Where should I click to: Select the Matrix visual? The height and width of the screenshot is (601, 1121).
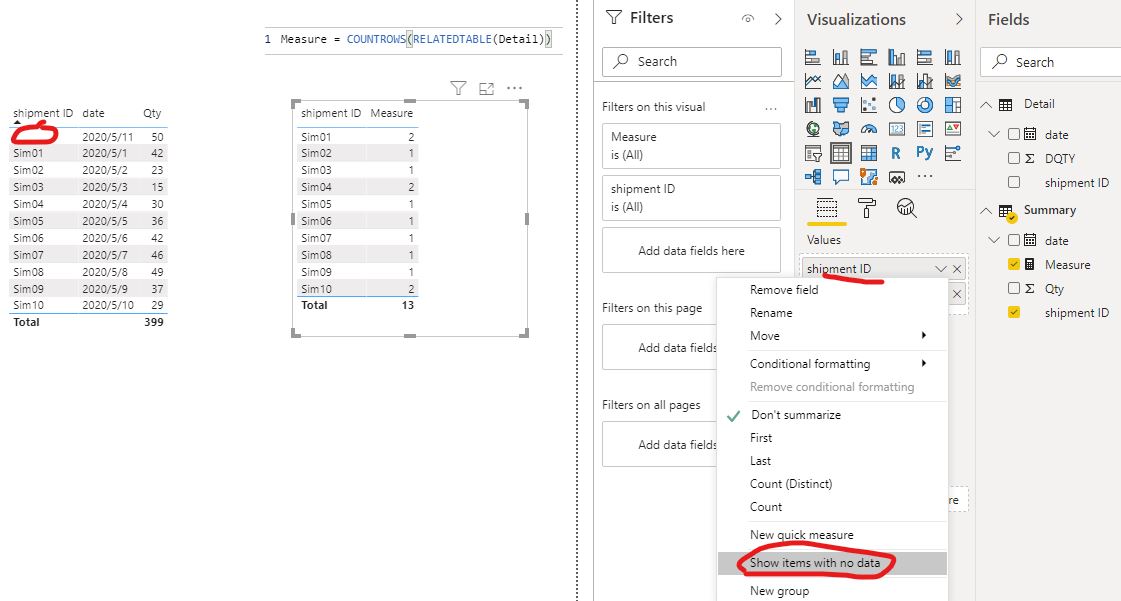click(x=869, y=153)
